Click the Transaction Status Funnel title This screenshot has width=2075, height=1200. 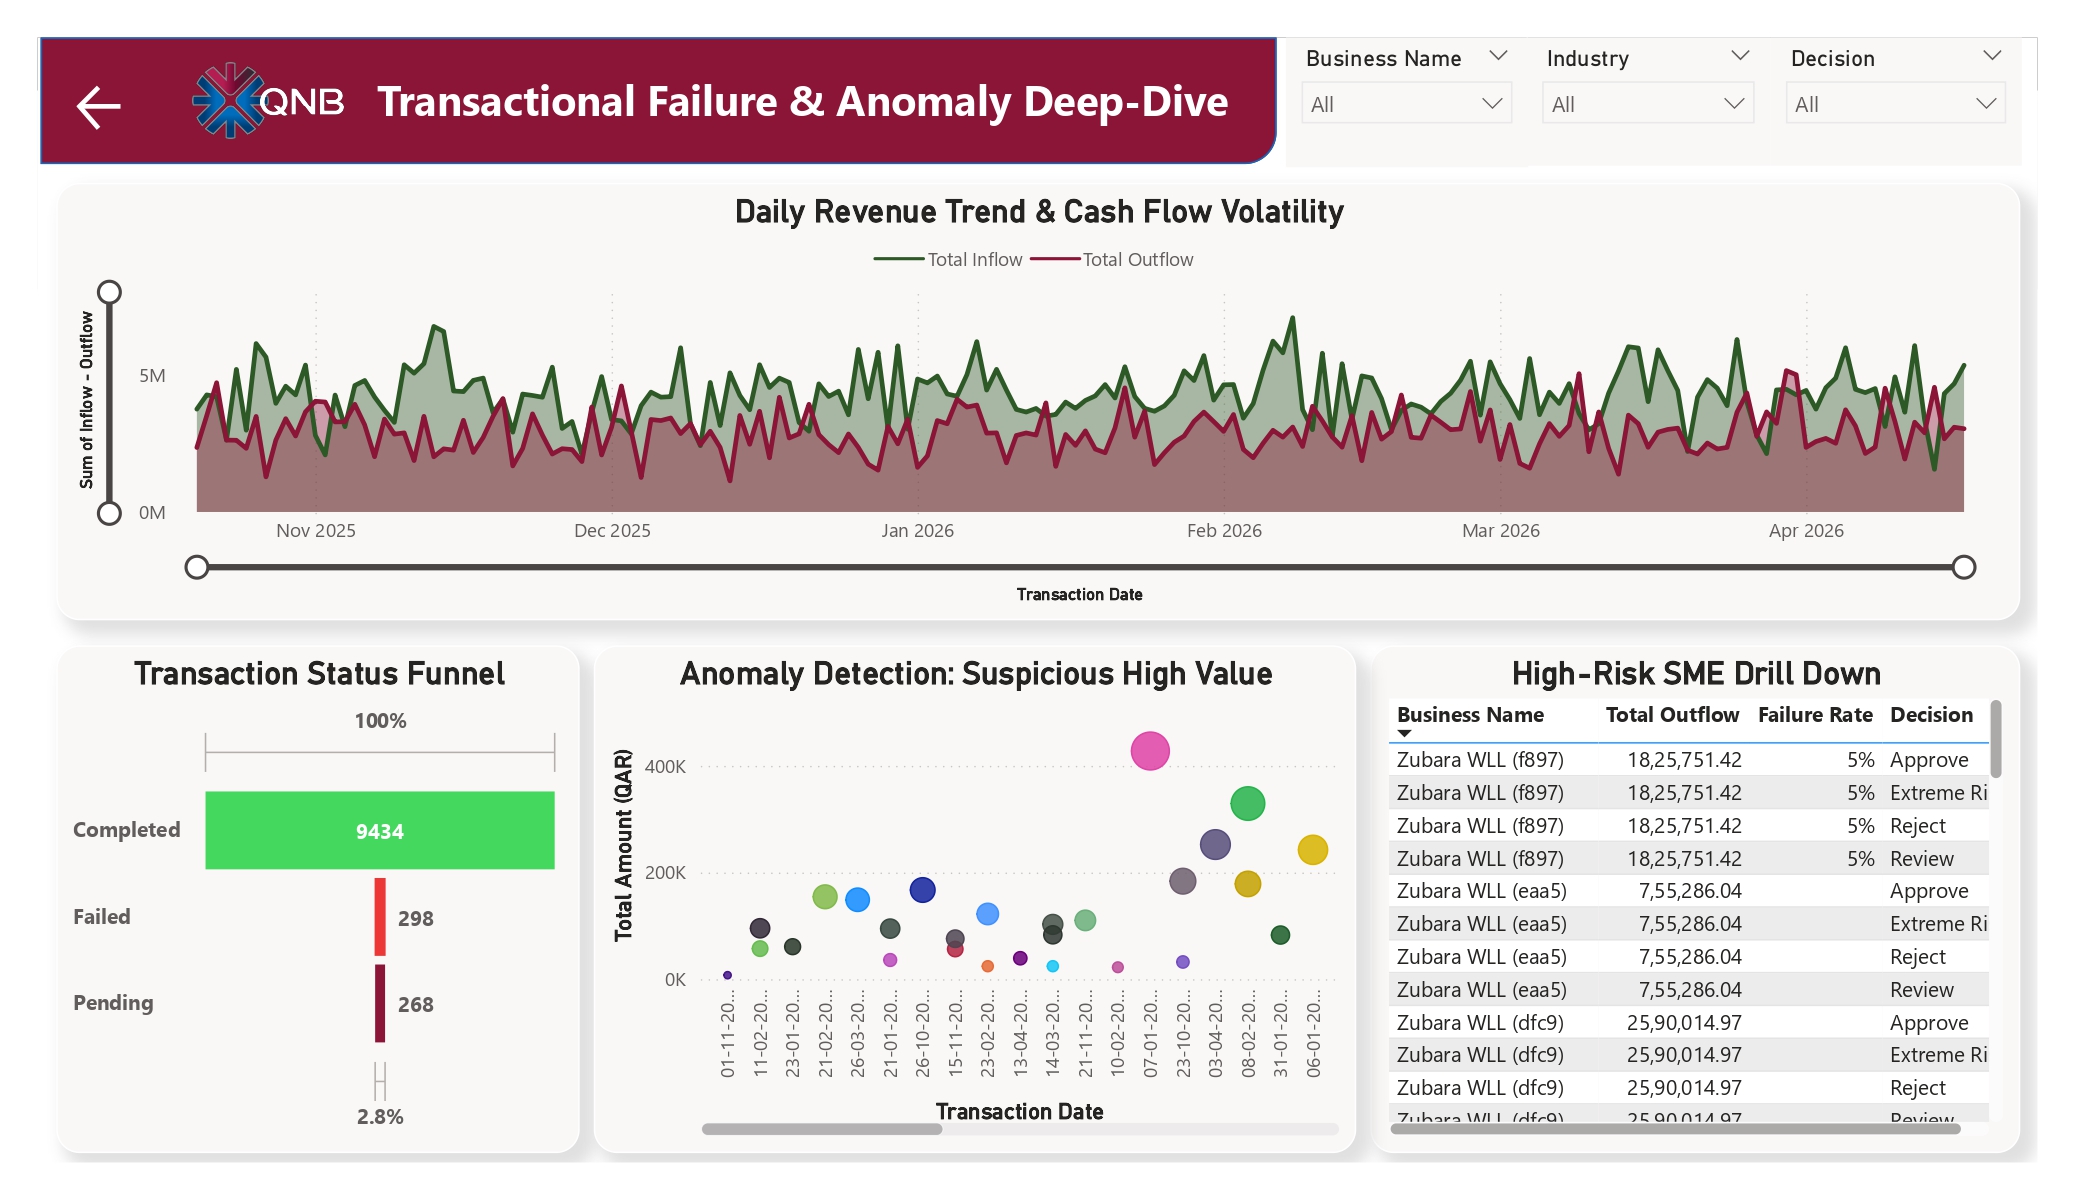click(x=319, y=674)
